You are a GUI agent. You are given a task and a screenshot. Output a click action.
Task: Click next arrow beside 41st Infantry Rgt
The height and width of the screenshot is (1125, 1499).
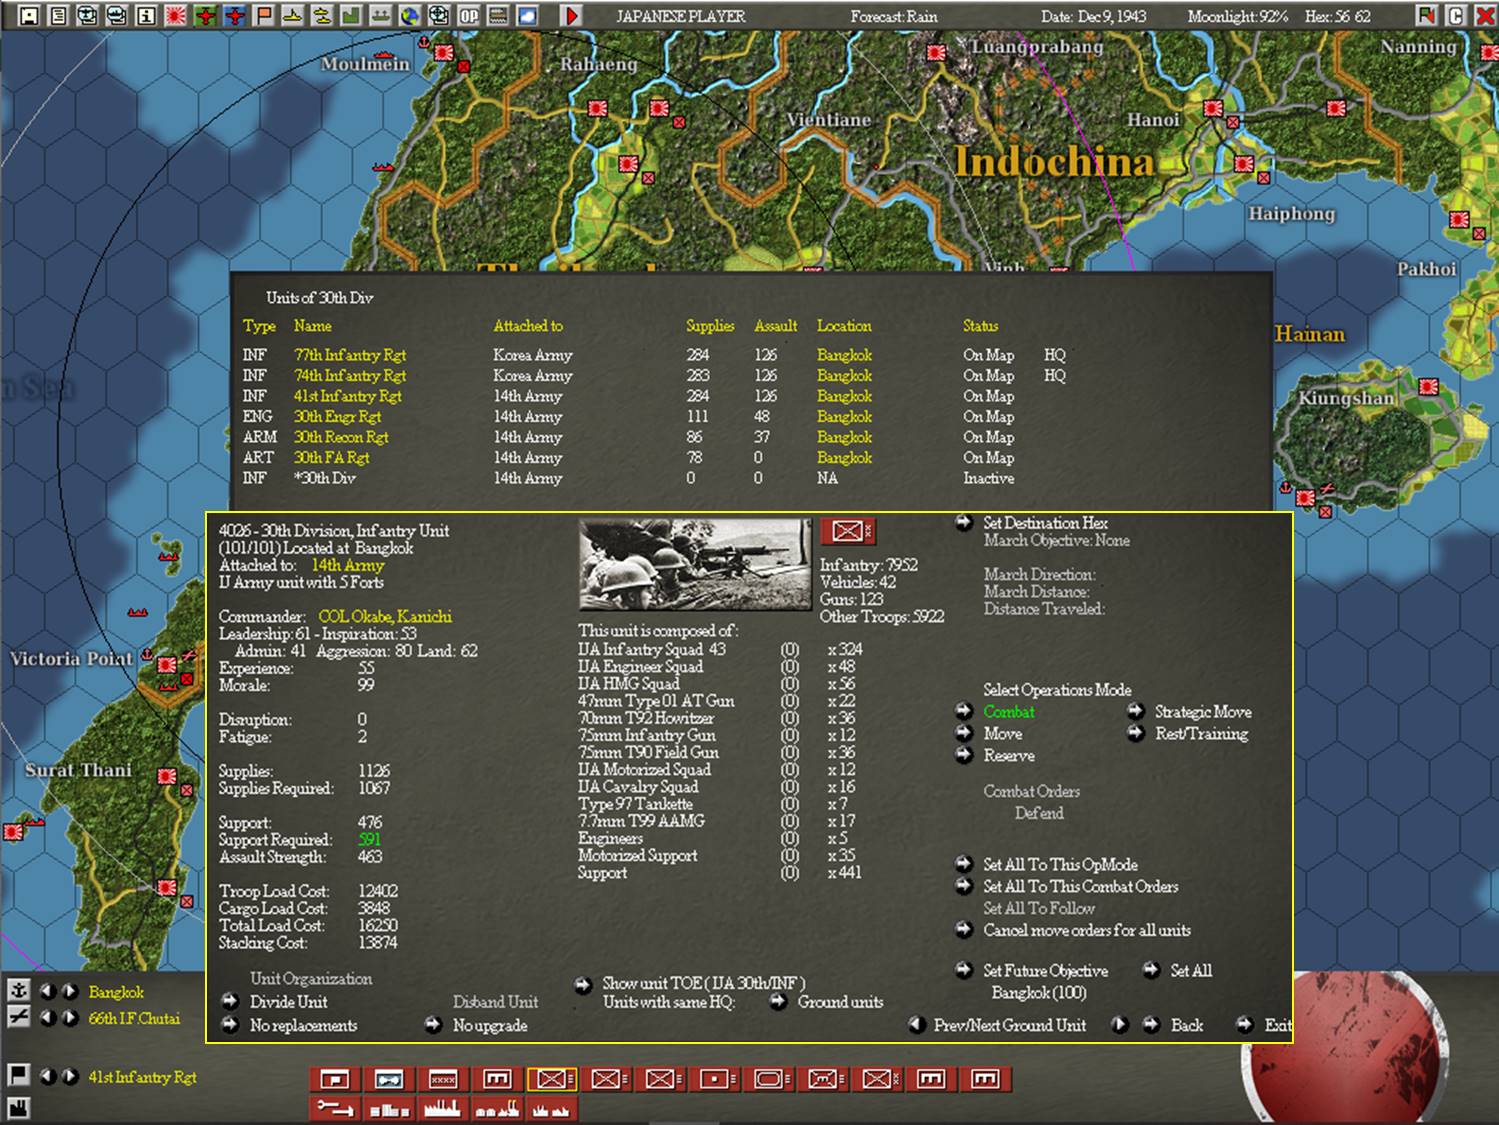coord(69,1076)
